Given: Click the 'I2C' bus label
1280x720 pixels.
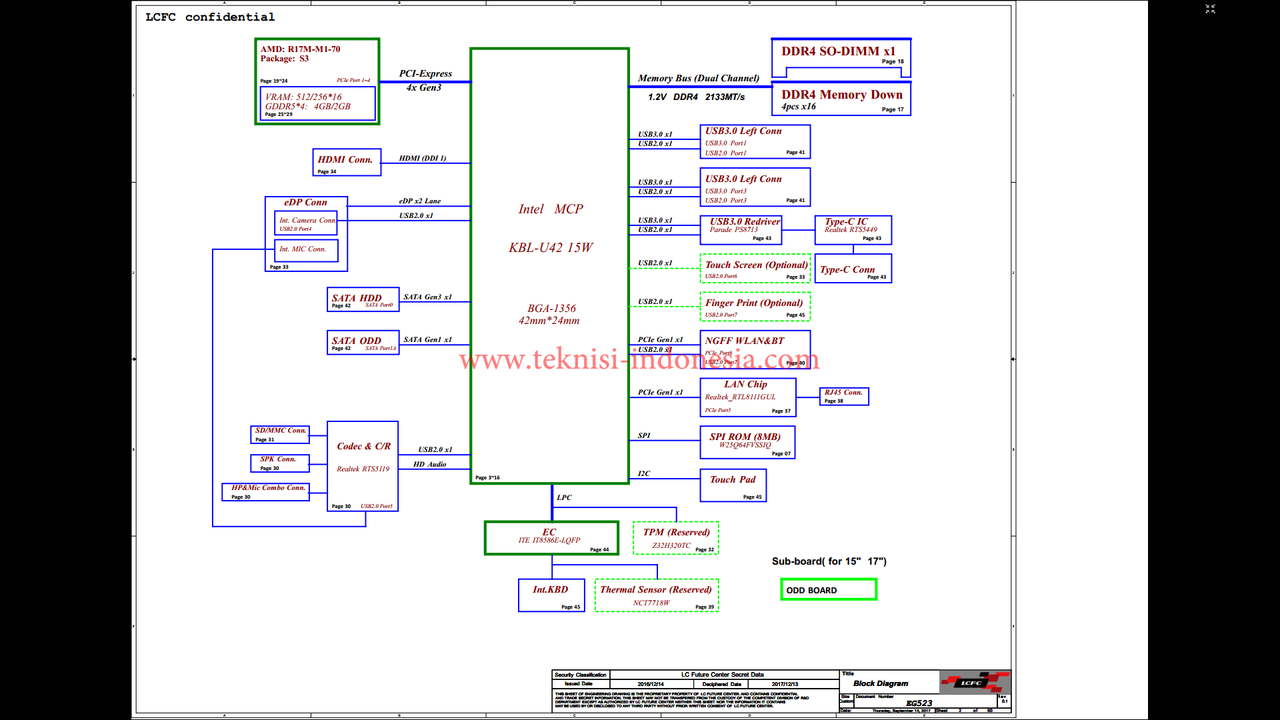Looking at the screenshot, I should (644, 473).
